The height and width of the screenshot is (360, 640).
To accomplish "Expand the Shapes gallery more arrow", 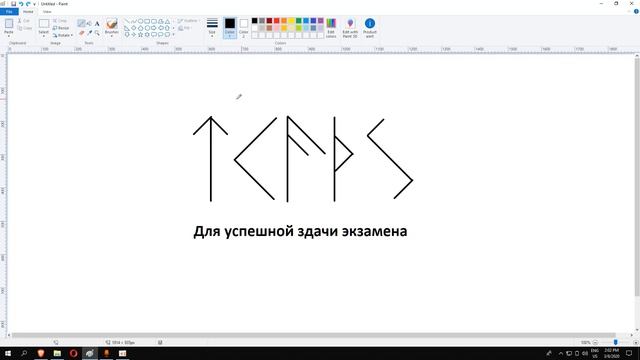I will tap(173, 35).
